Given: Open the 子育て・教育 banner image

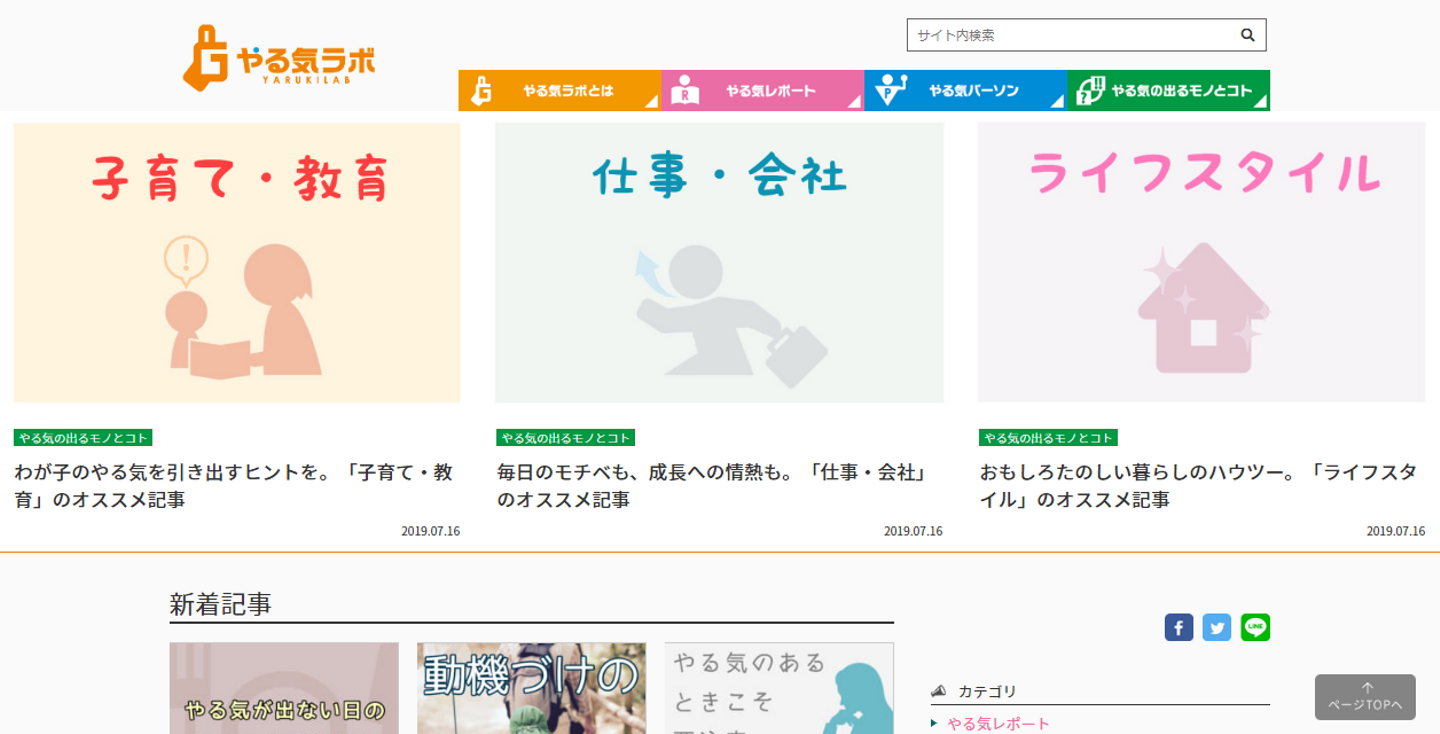Looking at the screenshot, I should (237, 262).
